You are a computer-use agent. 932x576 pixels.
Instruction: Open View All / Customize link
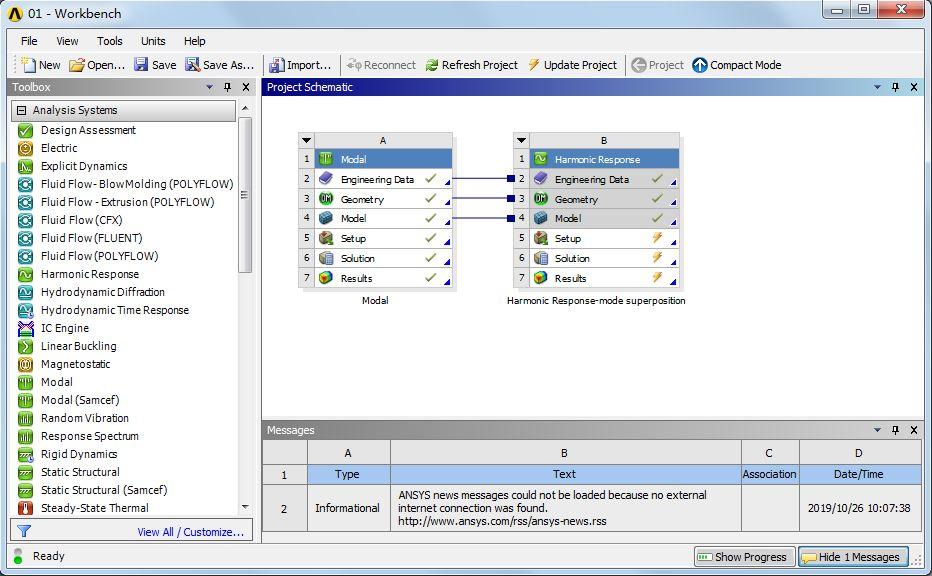[191, 532]
